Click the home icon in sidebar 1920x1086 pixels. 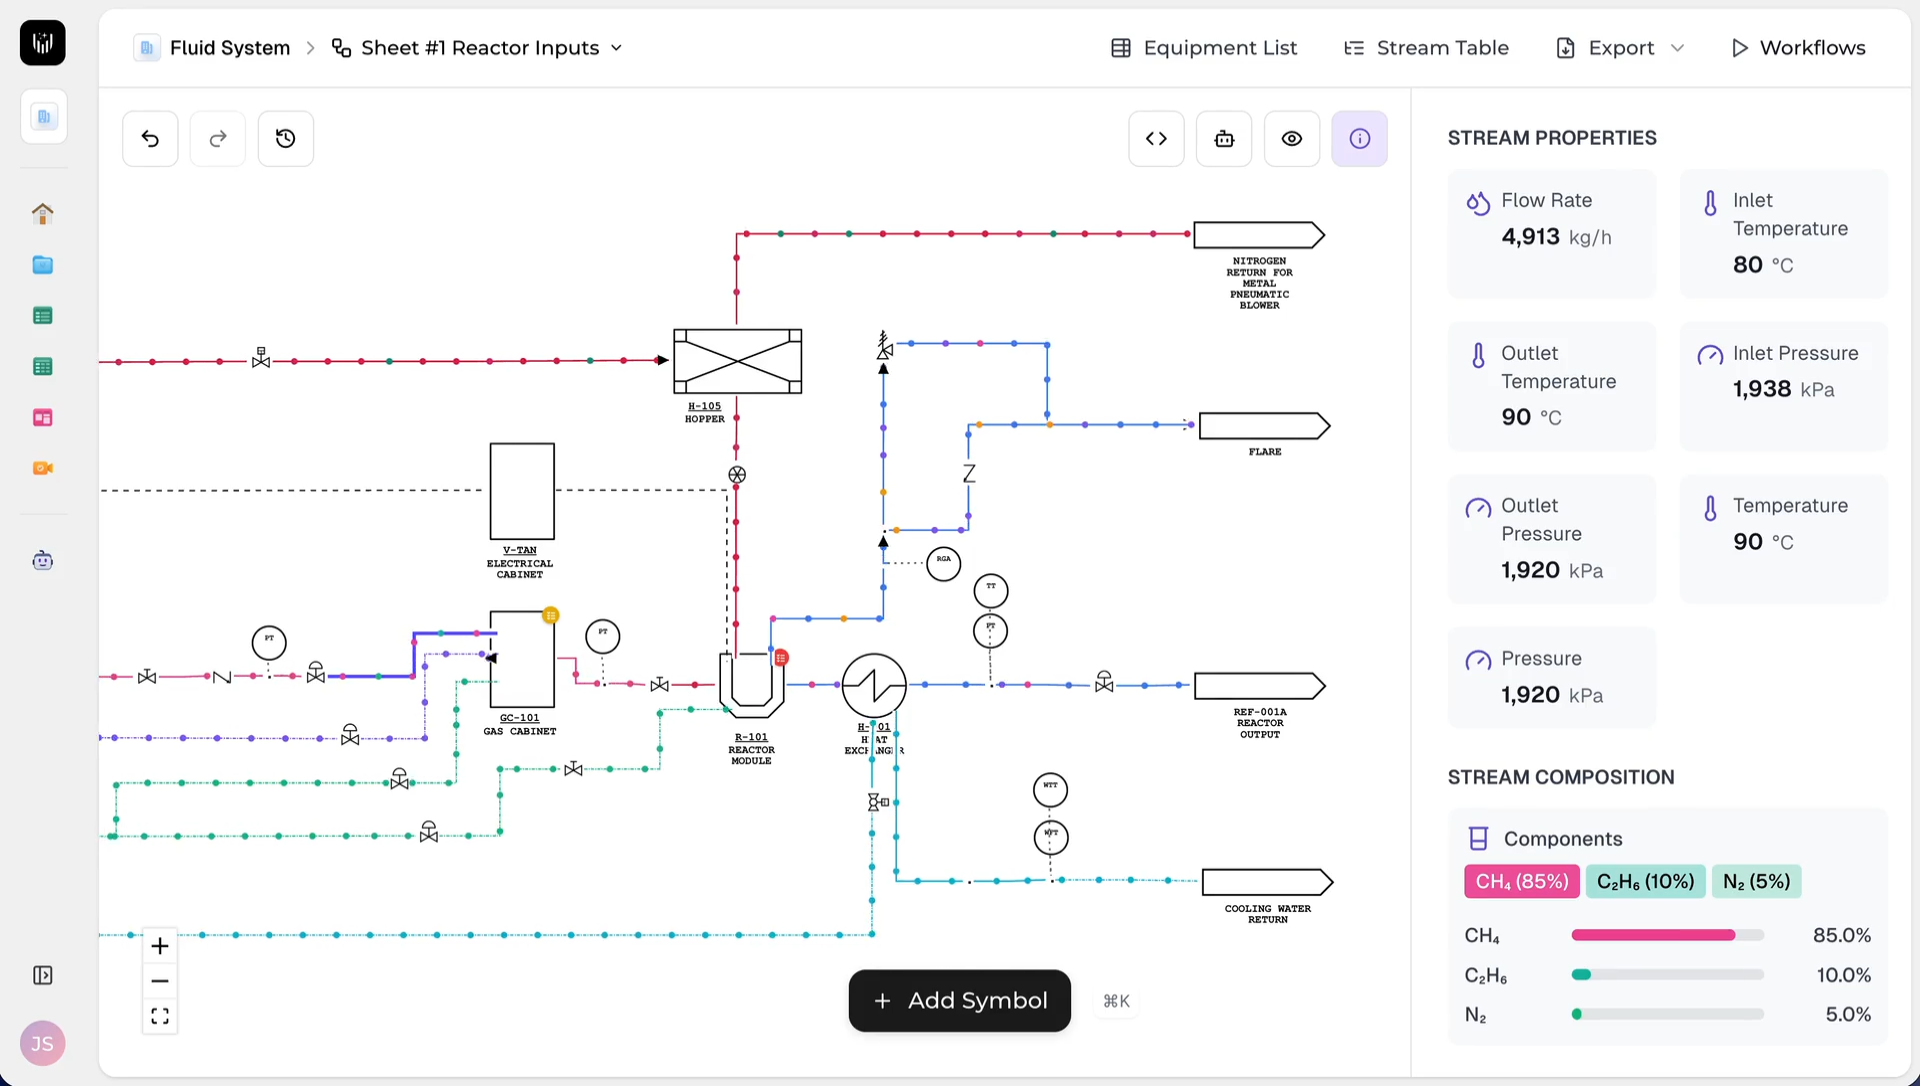click(x=43, y=213)
